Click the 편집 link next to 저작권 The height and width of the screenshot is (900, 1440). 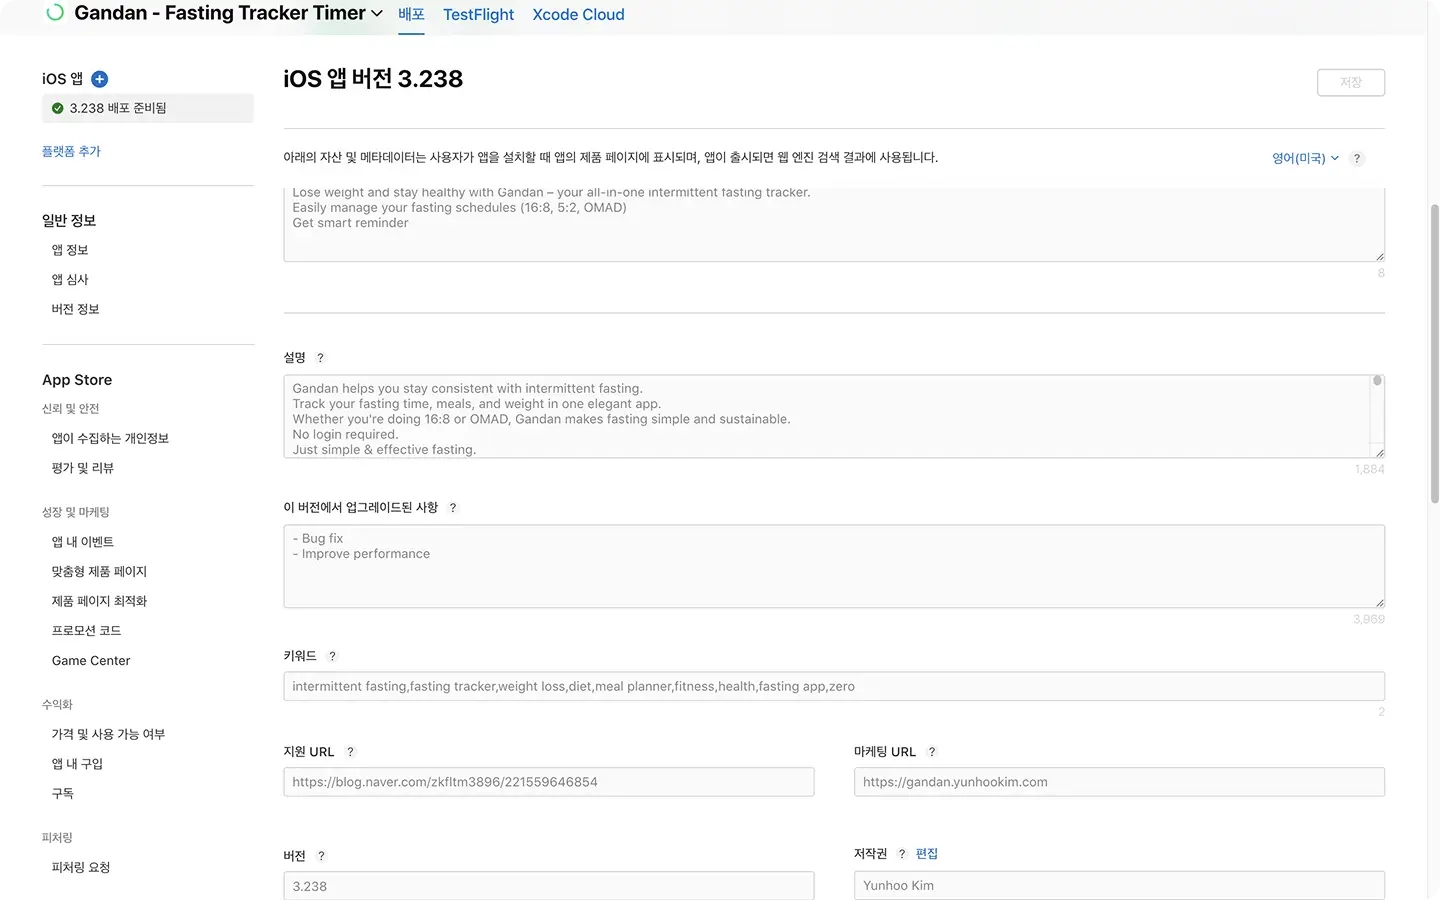tap(927, 854)
